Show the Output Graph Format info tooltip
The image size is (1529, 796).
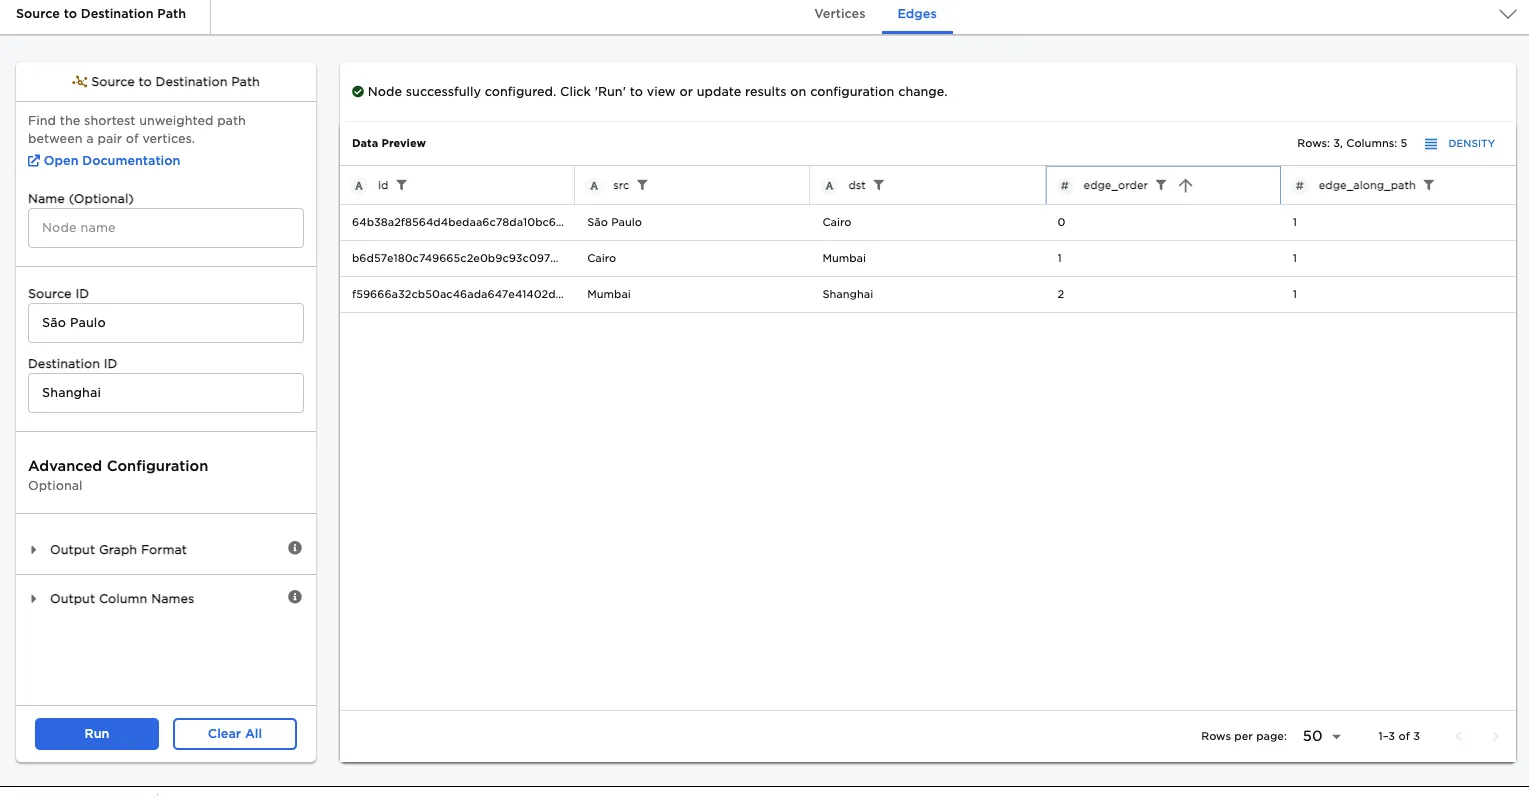(x=295, y=547)
